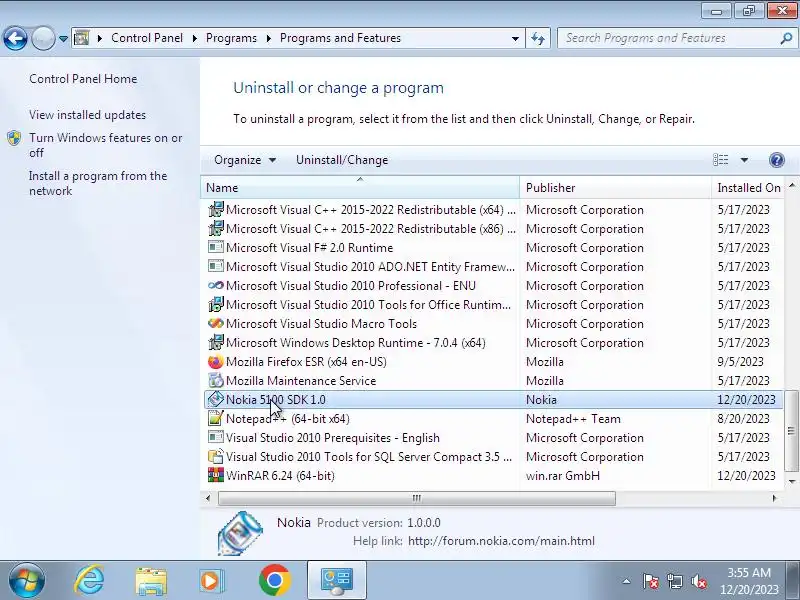
Task: Select Microsoft Visual C++ 2015-2022 Redistributable (x86) icon
Action: click(216, 229)
